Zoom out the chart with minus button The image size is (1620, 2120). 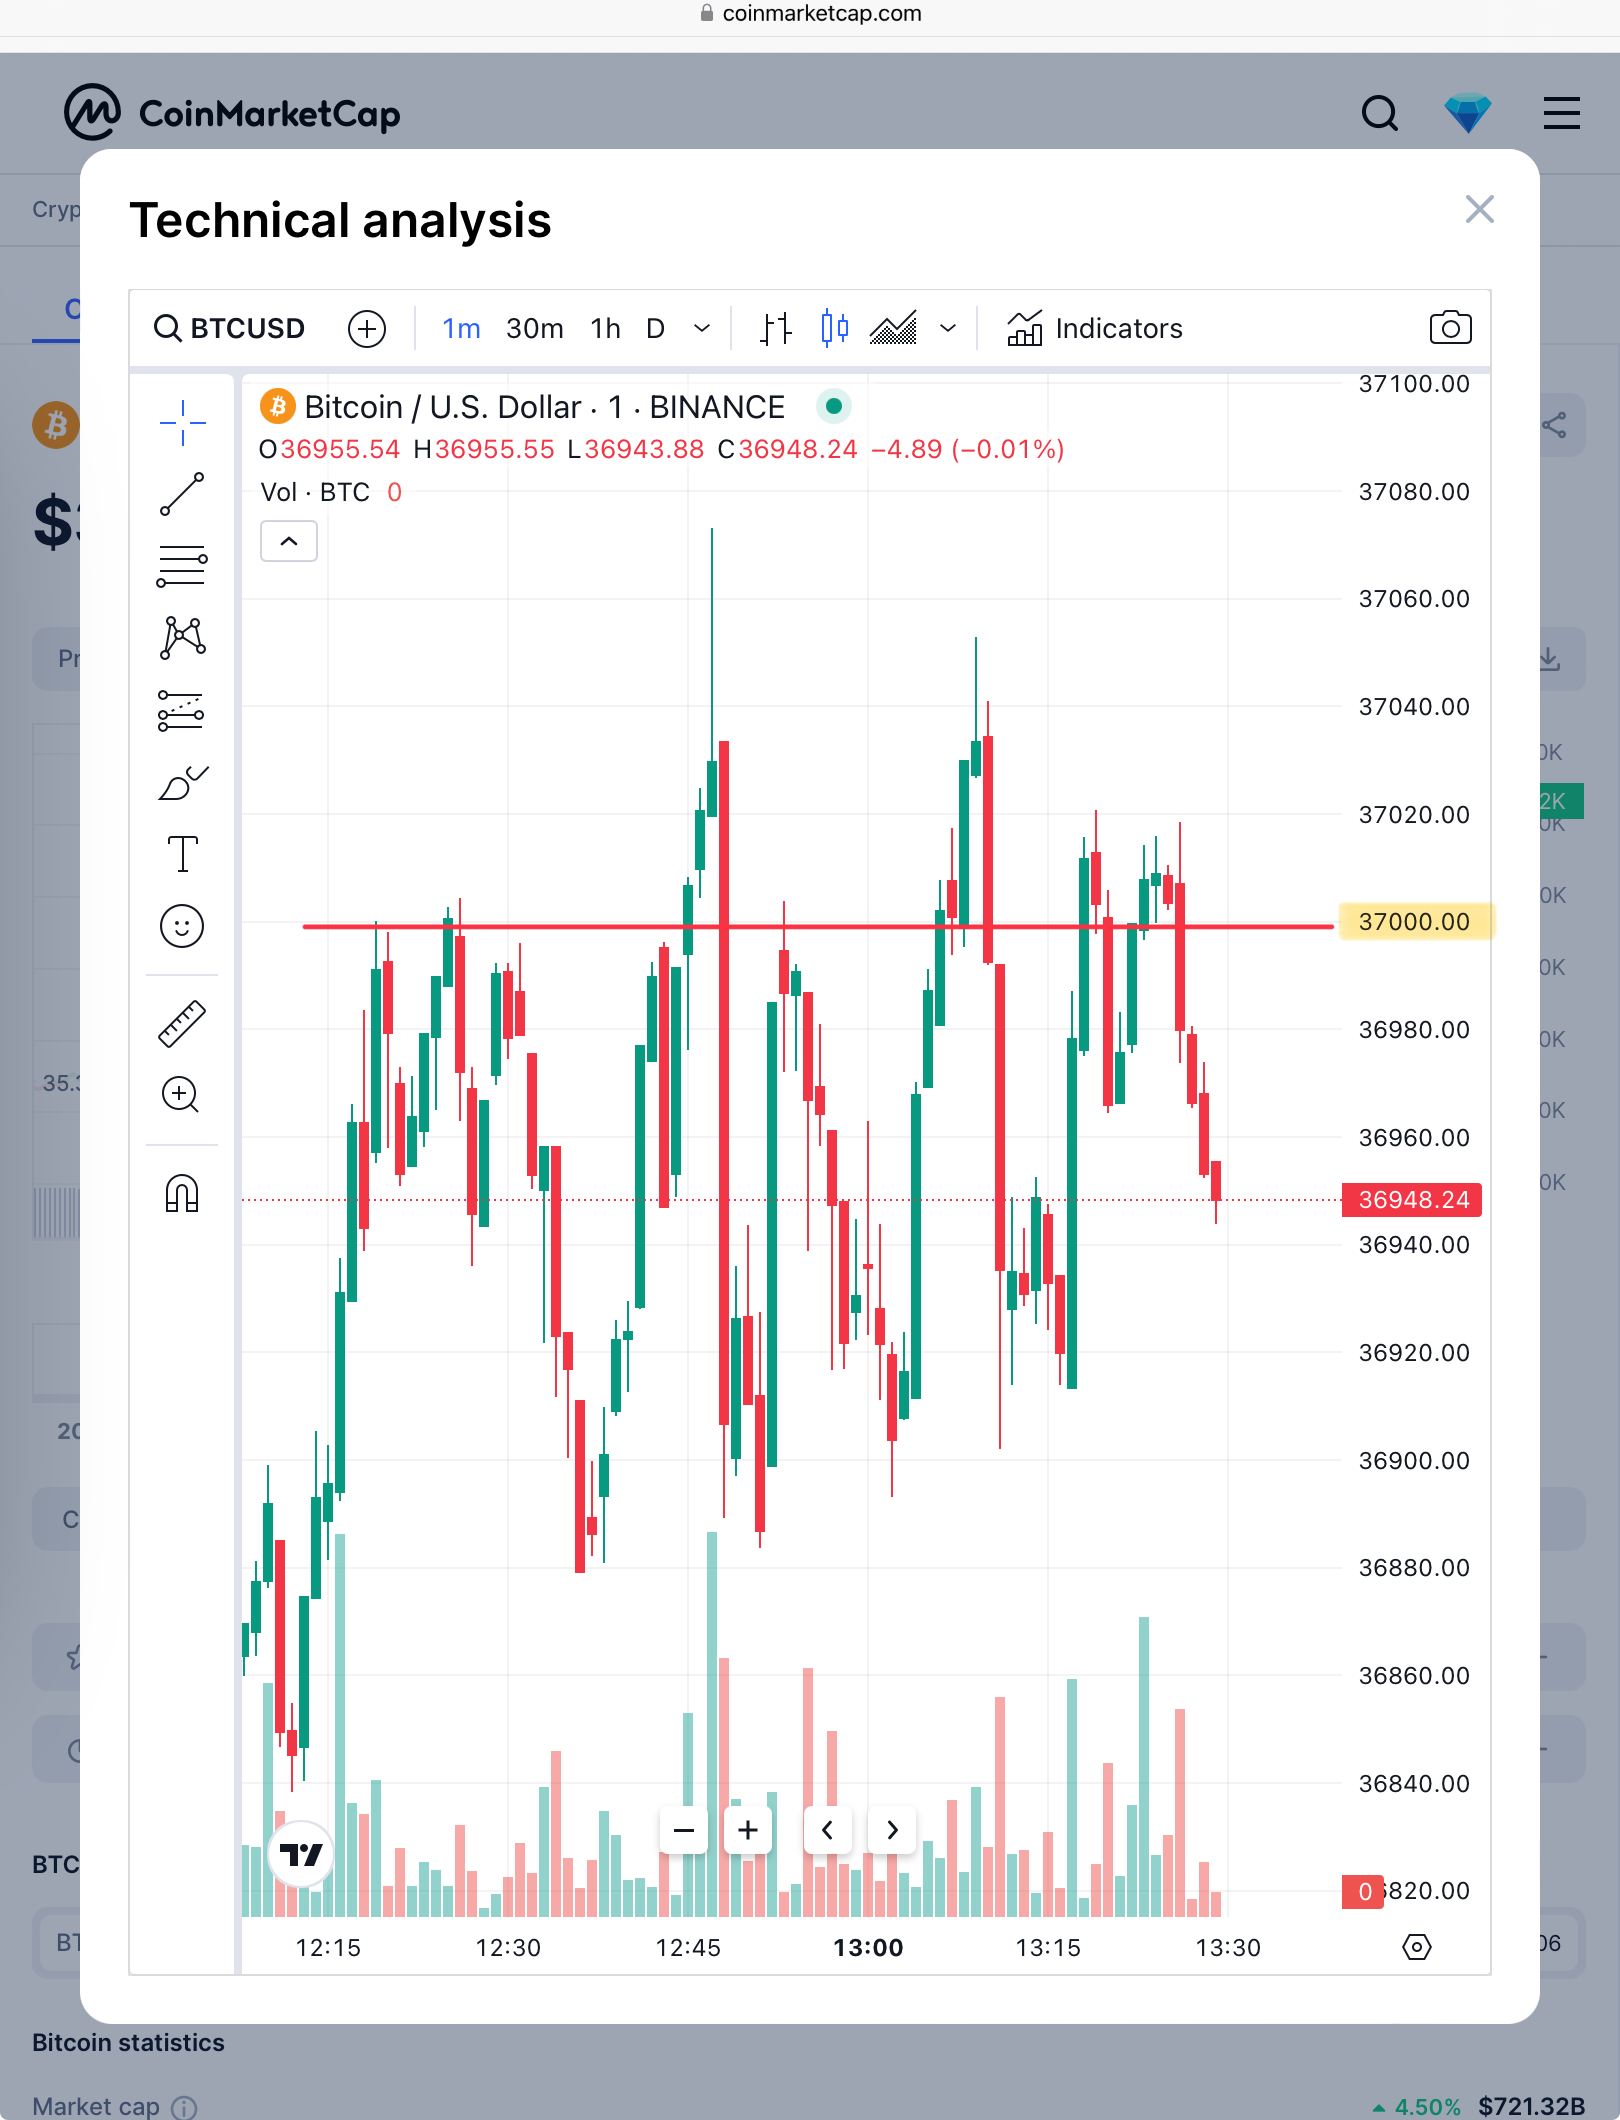[684, 1830]
